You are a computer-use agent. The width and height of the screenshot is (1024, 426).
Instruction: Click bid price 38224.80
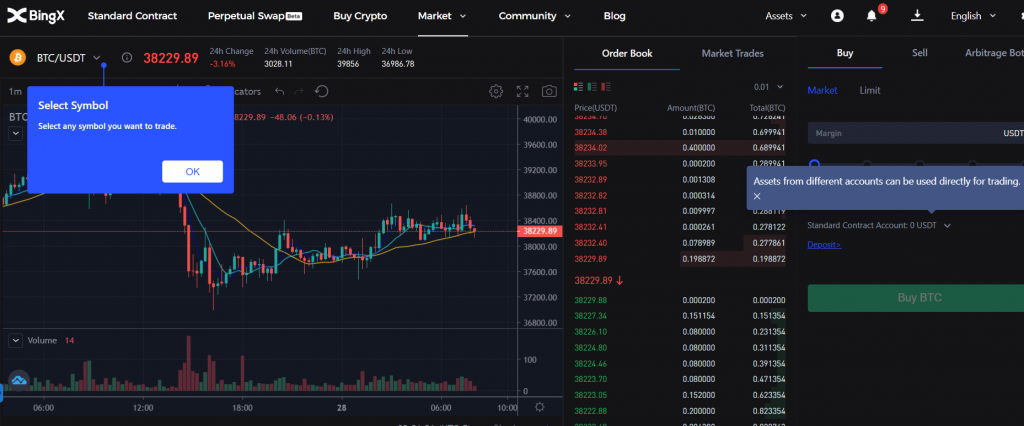coord(590,348)
